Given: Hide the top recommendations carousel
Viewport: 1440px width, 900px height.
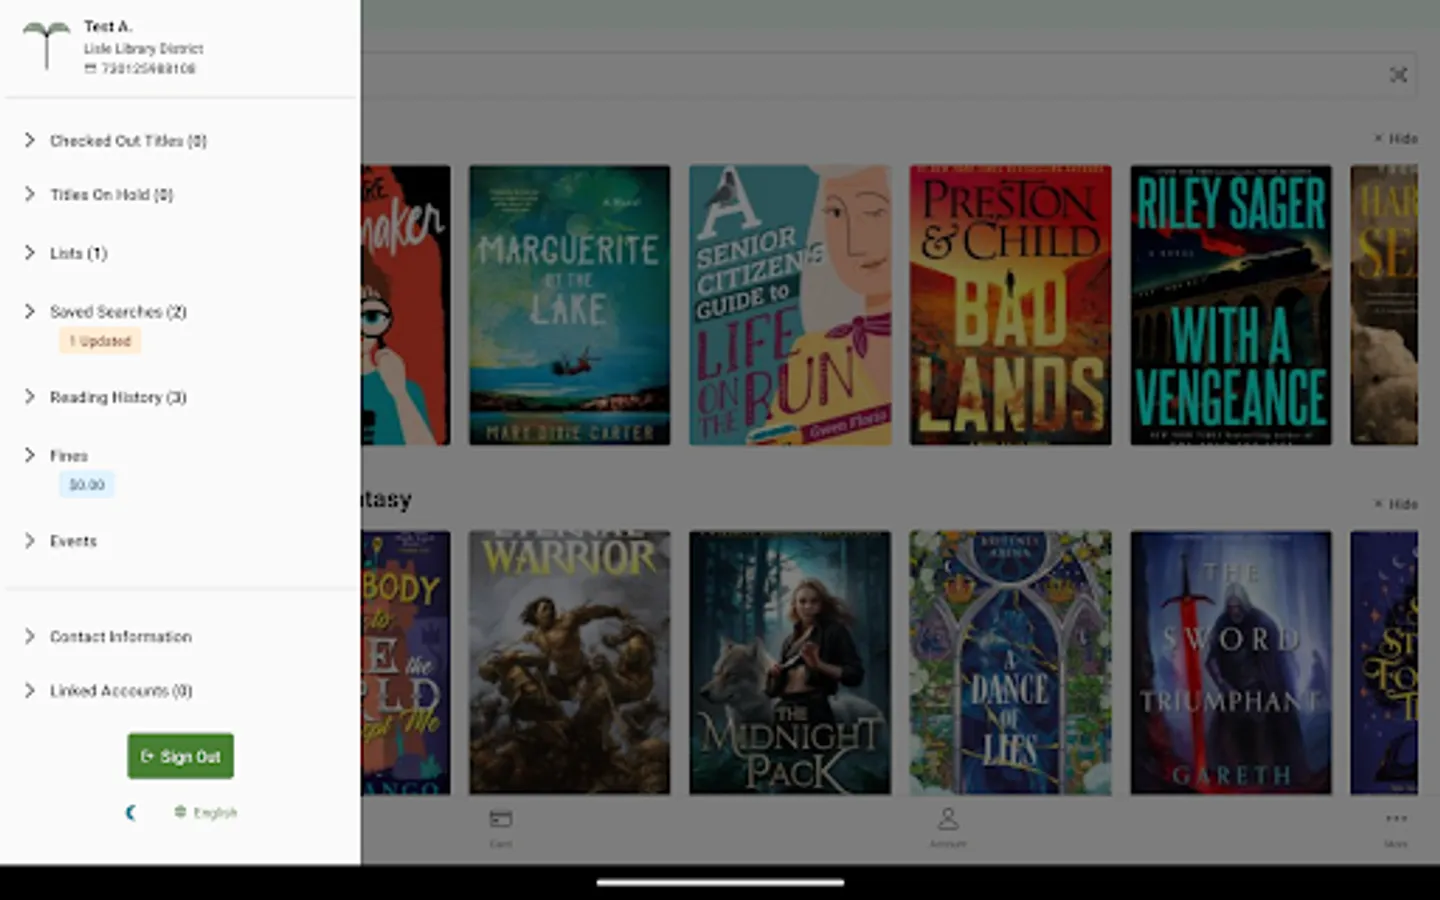Looking at the screenshot, I should click(x=1398, y=138).
